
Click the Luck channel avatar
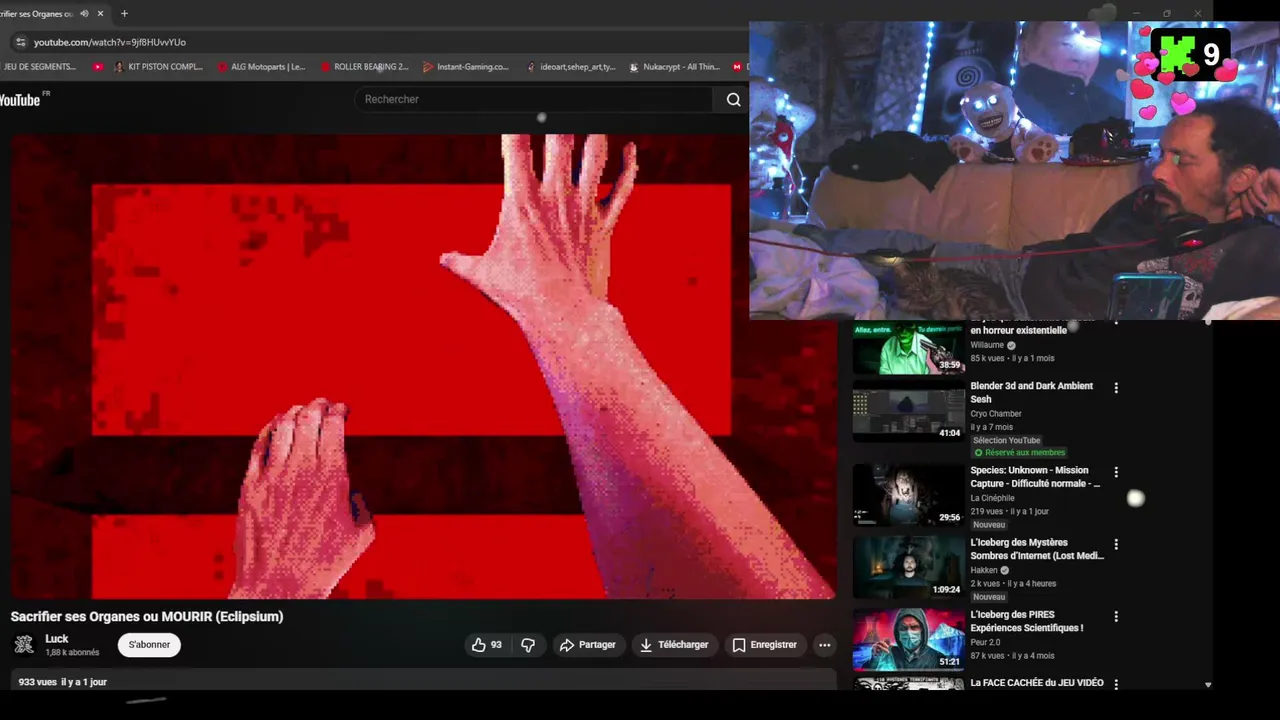click(x=24, y=645)
